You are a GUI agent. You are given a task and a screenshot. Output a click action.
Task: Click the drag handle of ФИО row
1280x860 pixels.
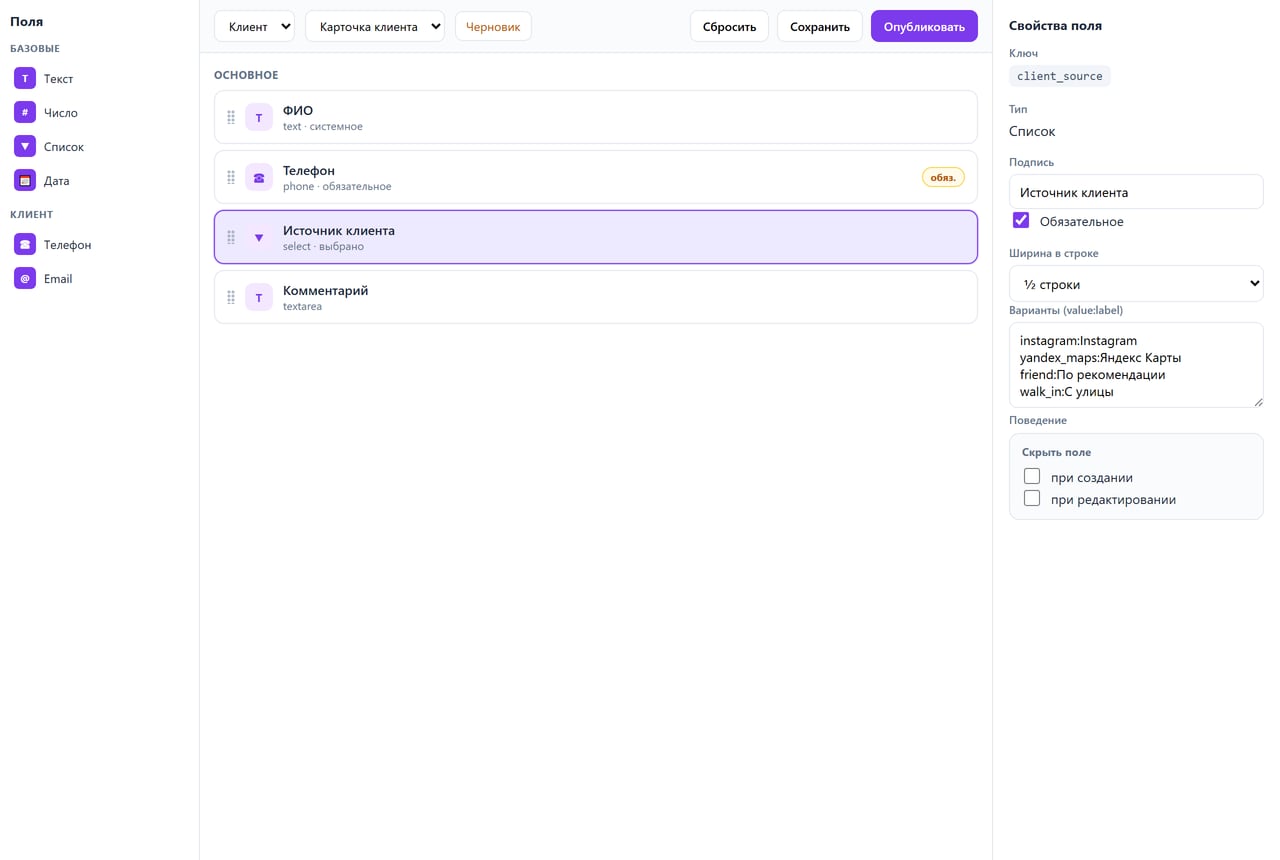tap(231, 118)
